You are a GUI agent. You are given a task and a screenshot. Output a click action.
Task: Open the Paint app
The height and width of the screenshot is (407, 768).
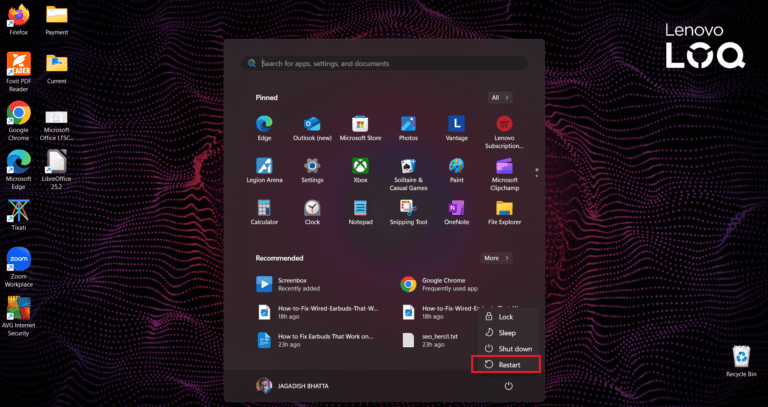(456, 170)
